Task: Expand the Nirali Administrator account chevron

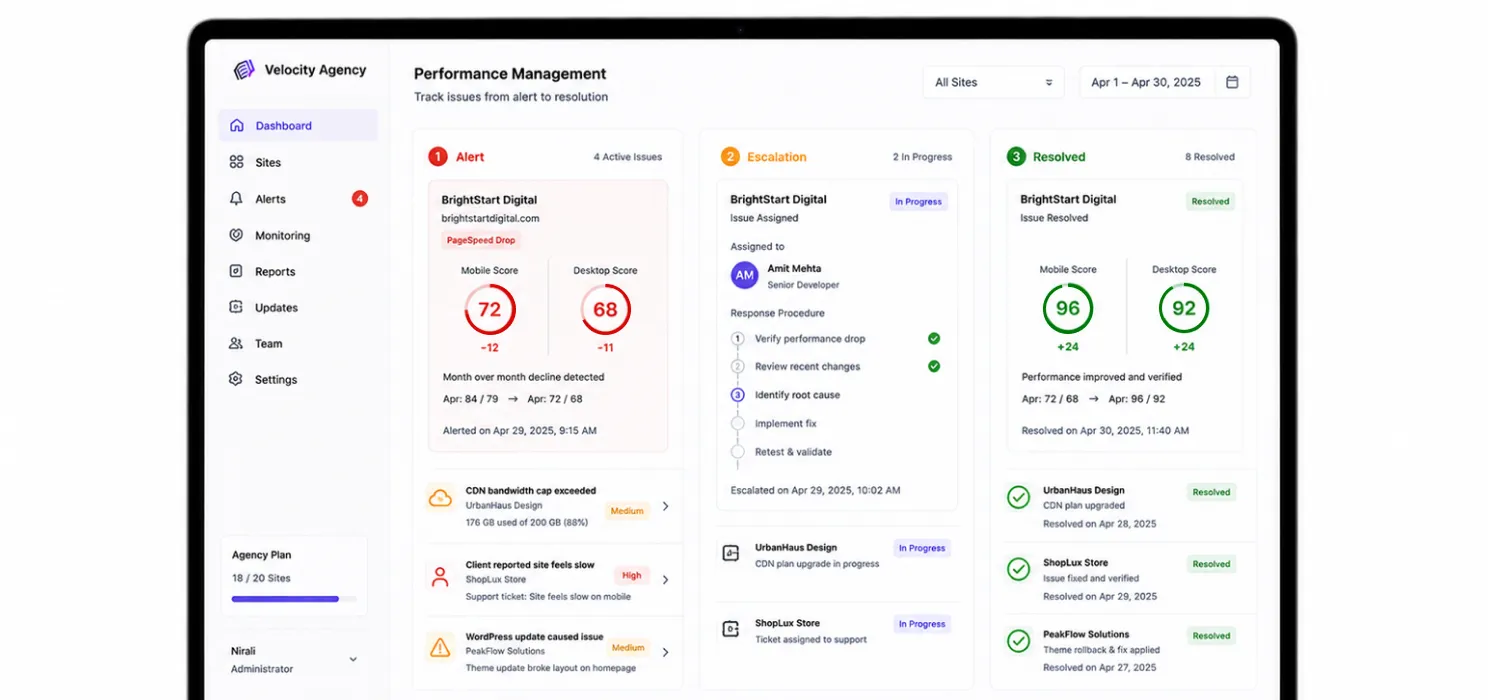Action: point(353,660)
